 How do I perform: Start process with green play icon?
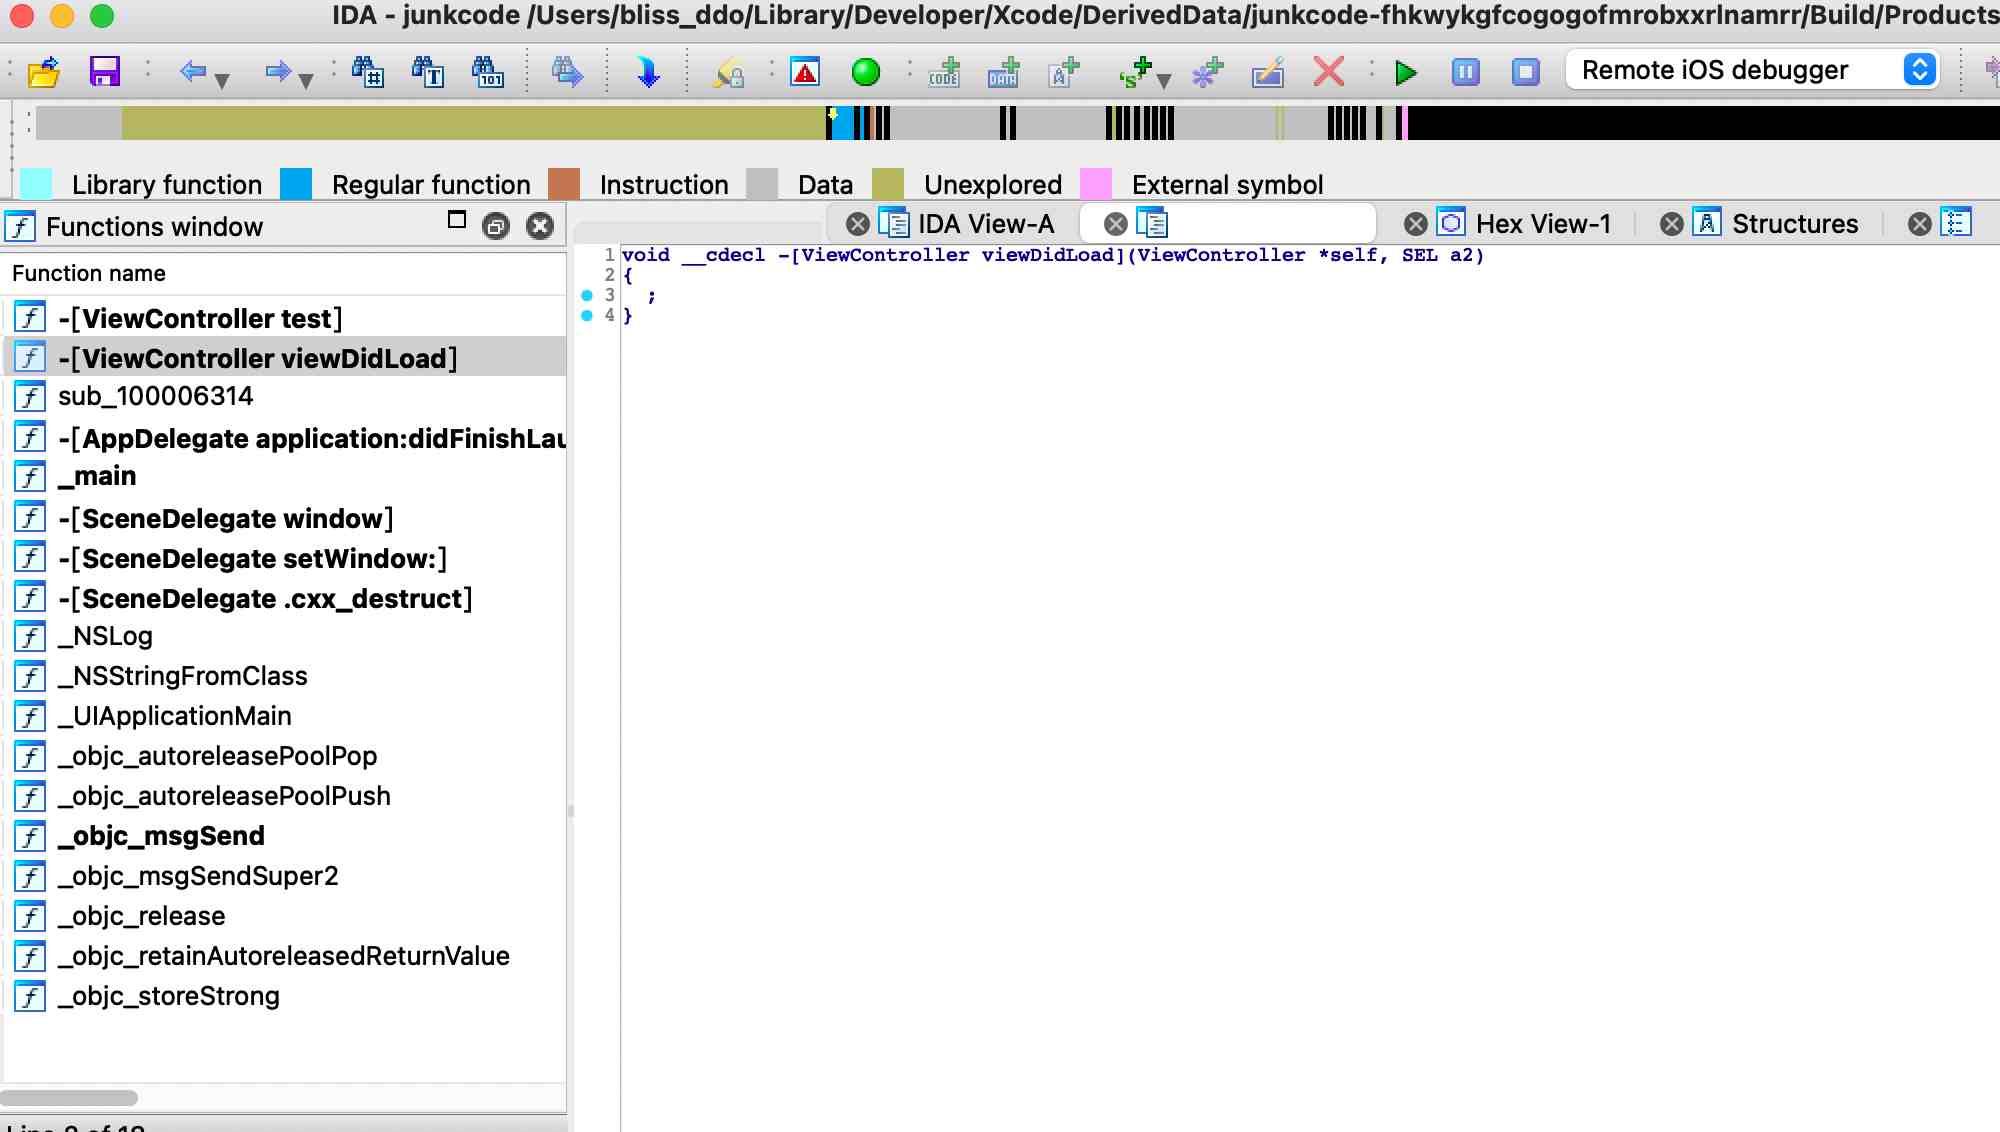[1406, 72]
